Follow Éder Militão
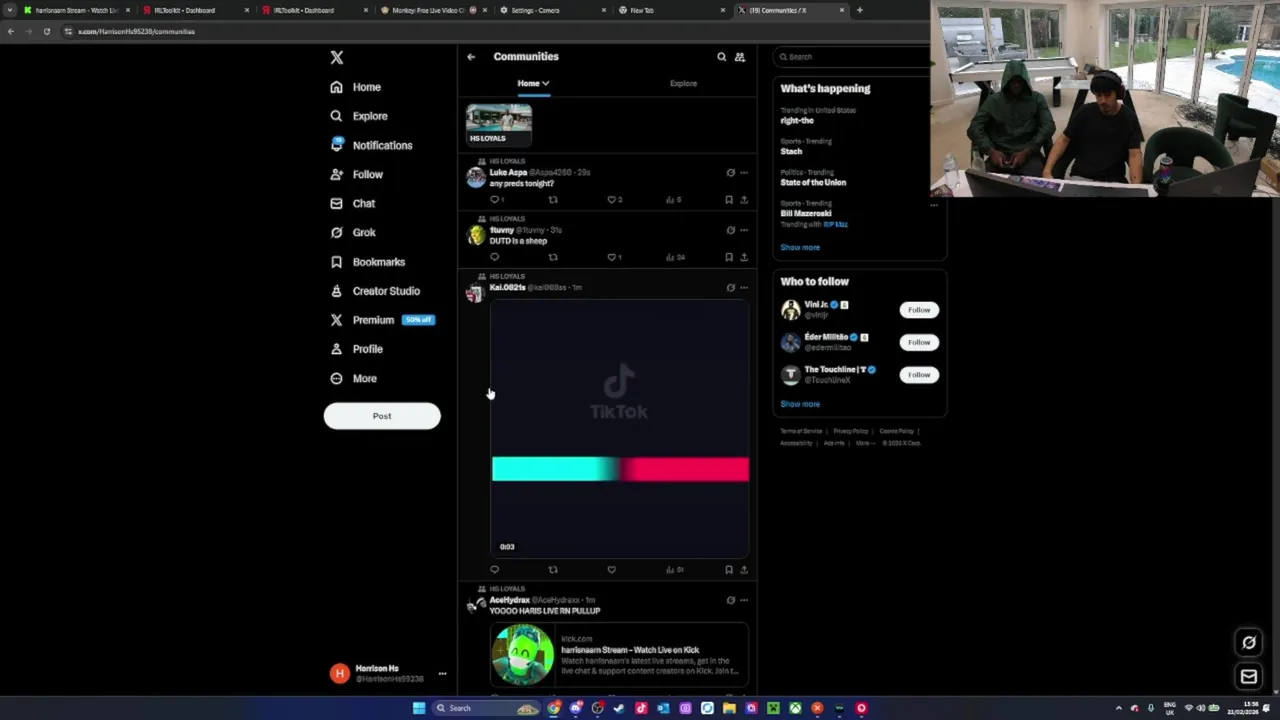Screen dimensions: 1280x720 [x=919, y=342]
